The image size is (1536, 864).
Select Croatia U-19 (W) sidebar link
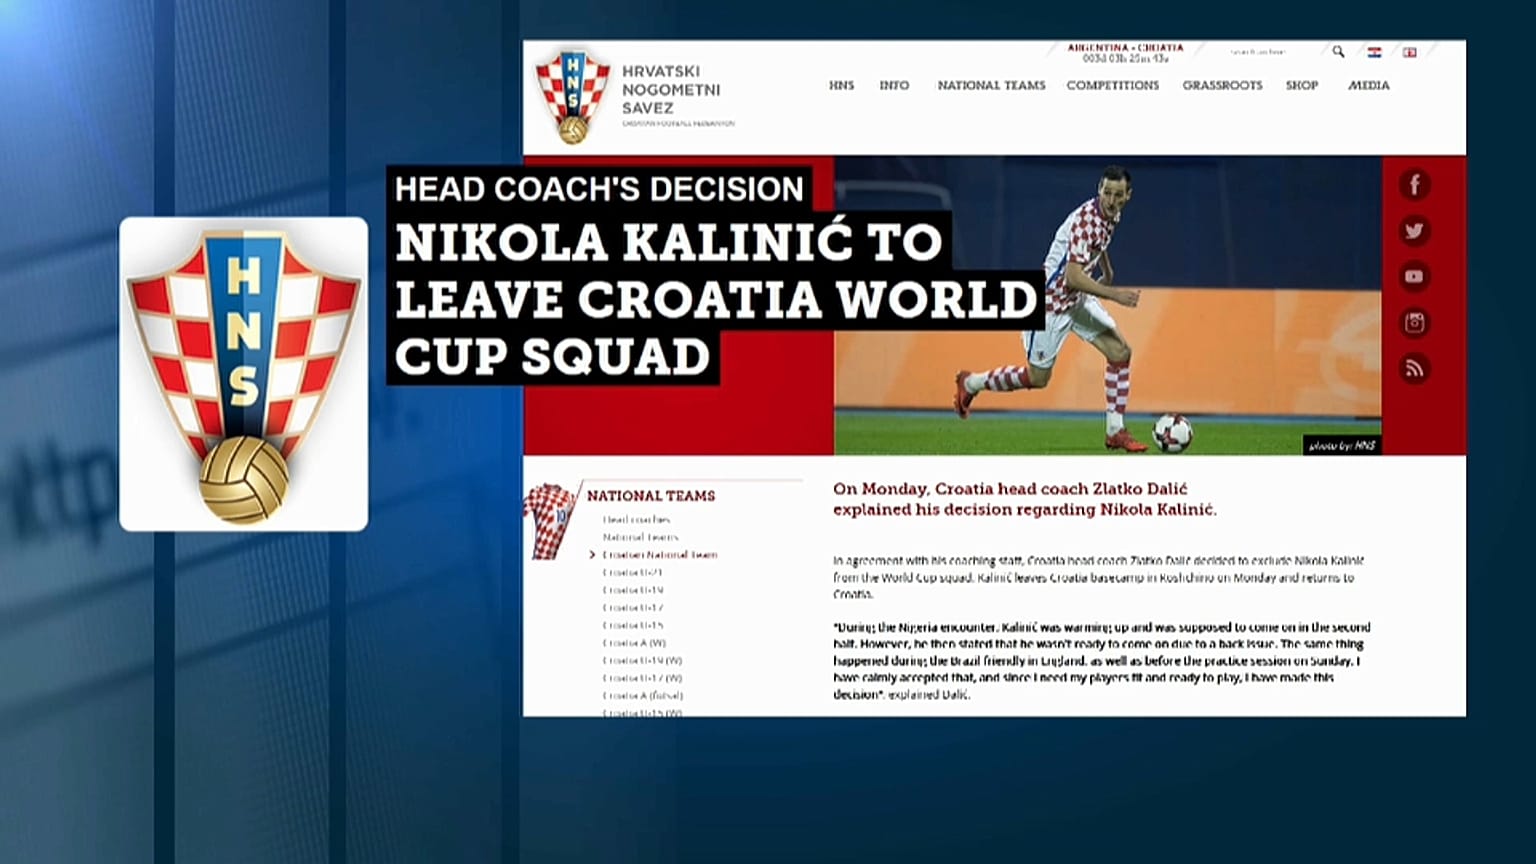(x=642, y=660)
